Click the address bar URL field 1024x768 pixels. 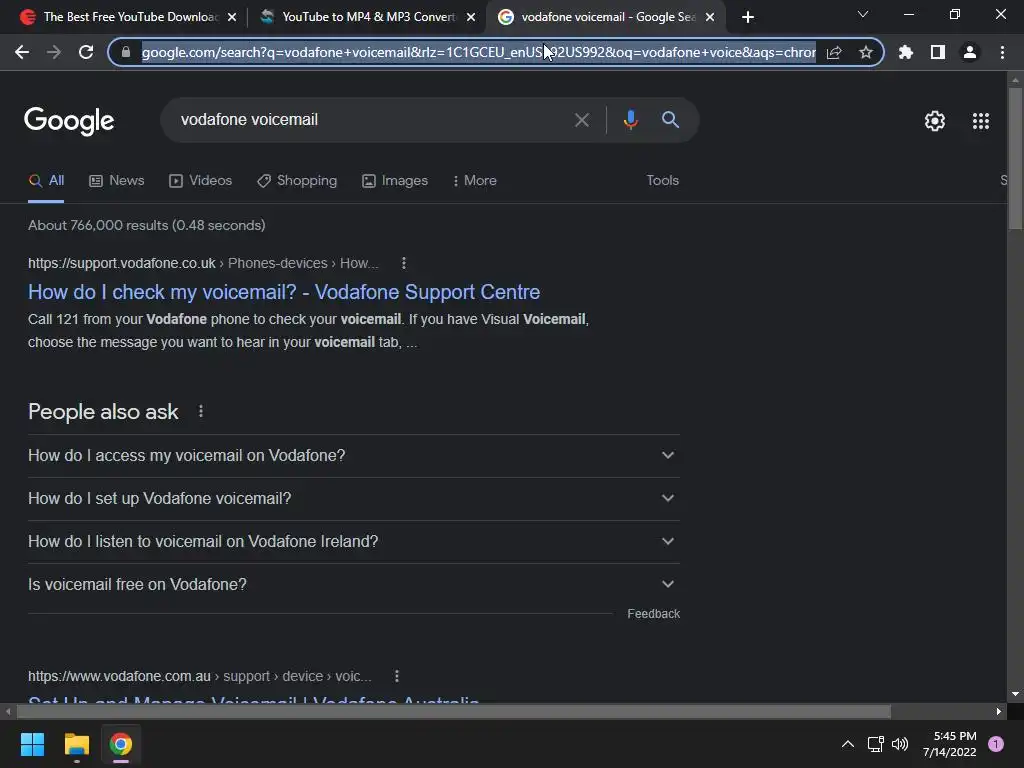pos(478,52)
